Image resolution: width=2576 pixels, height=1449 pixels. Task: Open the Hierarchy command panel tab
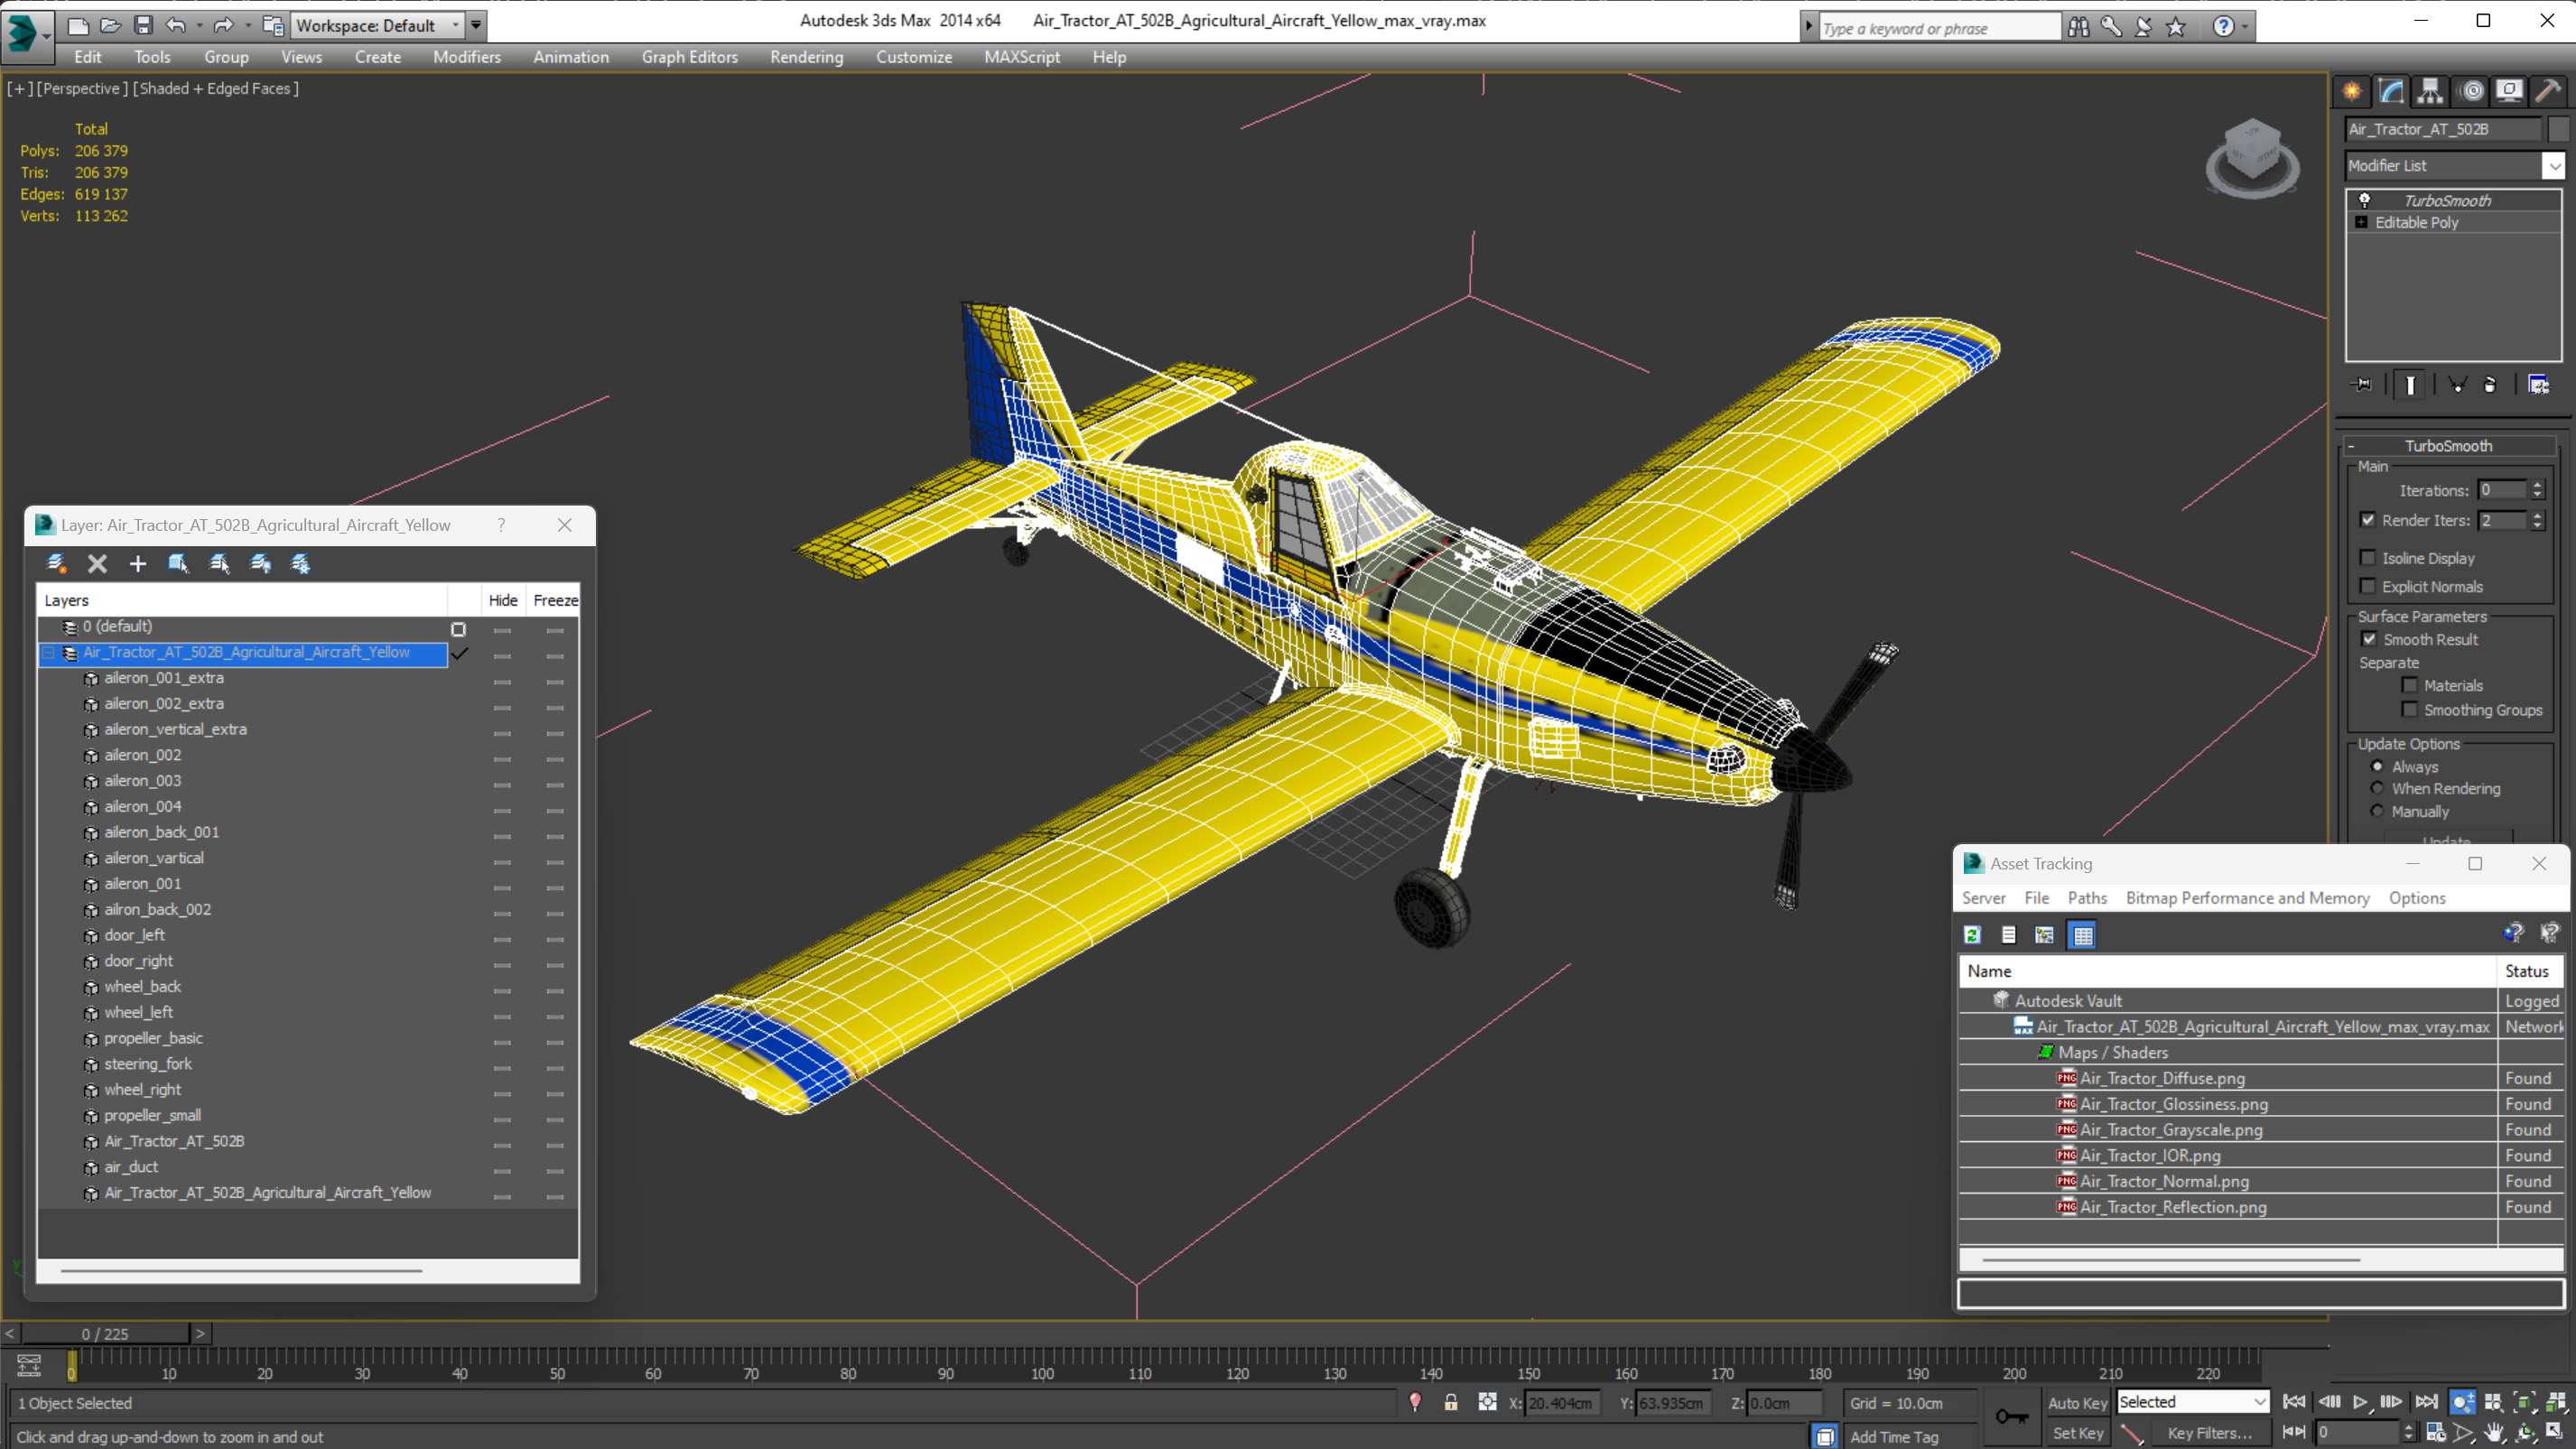pos(2430,91)
